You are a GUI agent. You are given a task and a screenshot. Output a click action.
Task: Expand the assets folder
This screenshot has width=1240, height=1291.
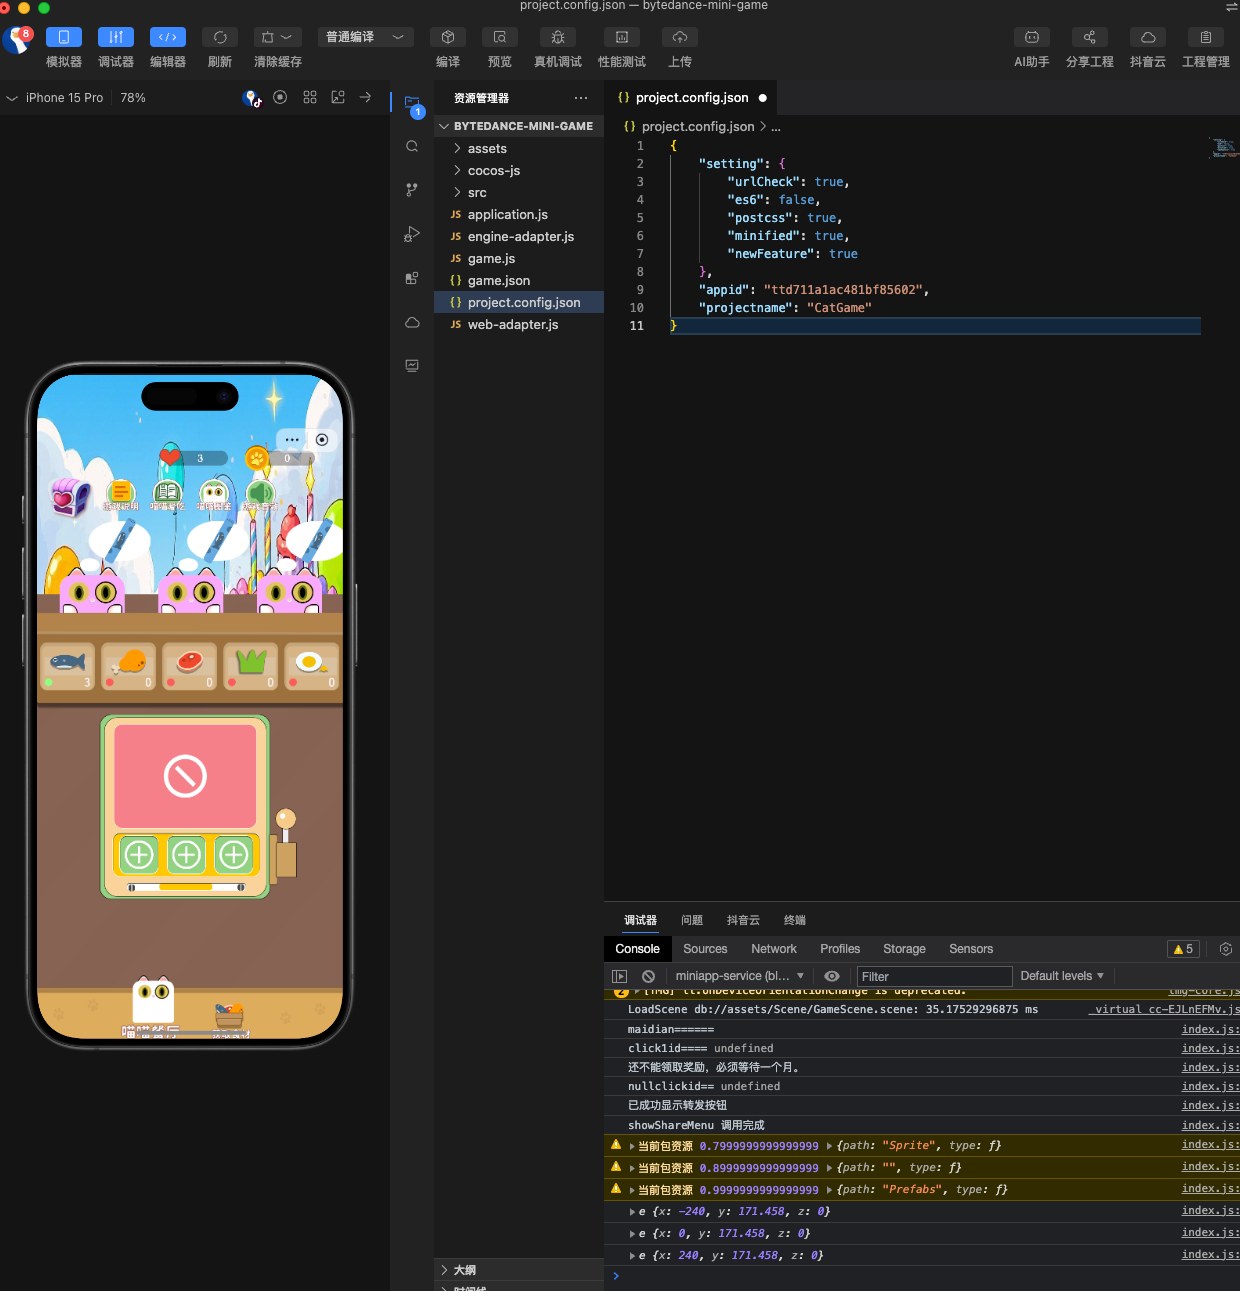coord(519,148)
